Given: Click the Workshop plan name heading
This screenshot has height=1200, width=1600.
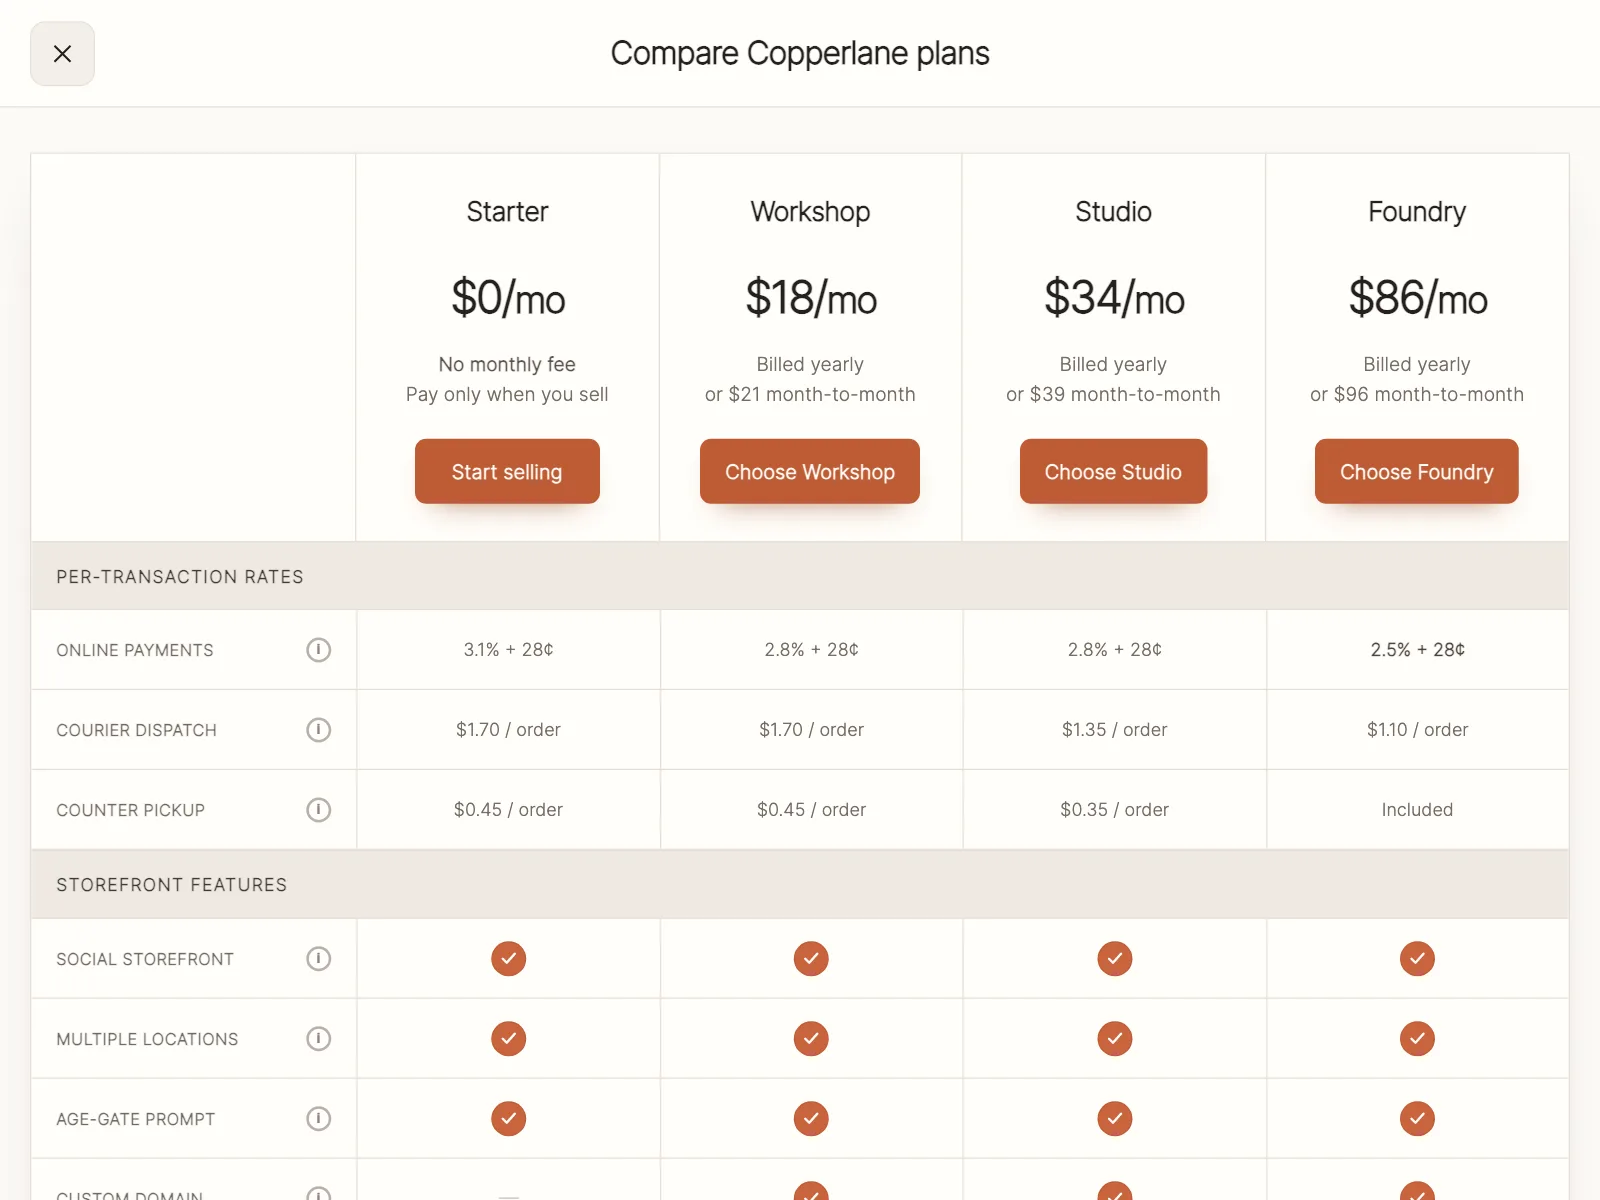Looking at the screenshot, I should 810,212.
